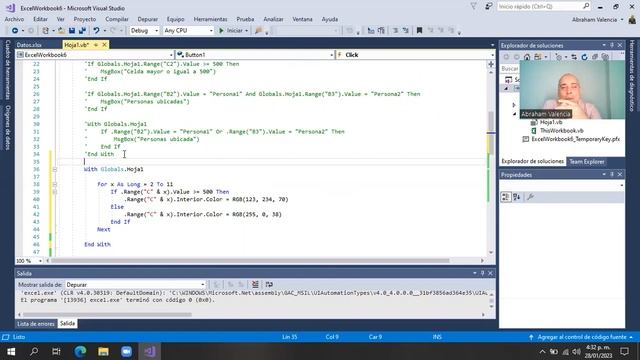Click the Alphabetical sort icon in Propiedades
This screenshot has width=640, height=360.
(517, 197)
